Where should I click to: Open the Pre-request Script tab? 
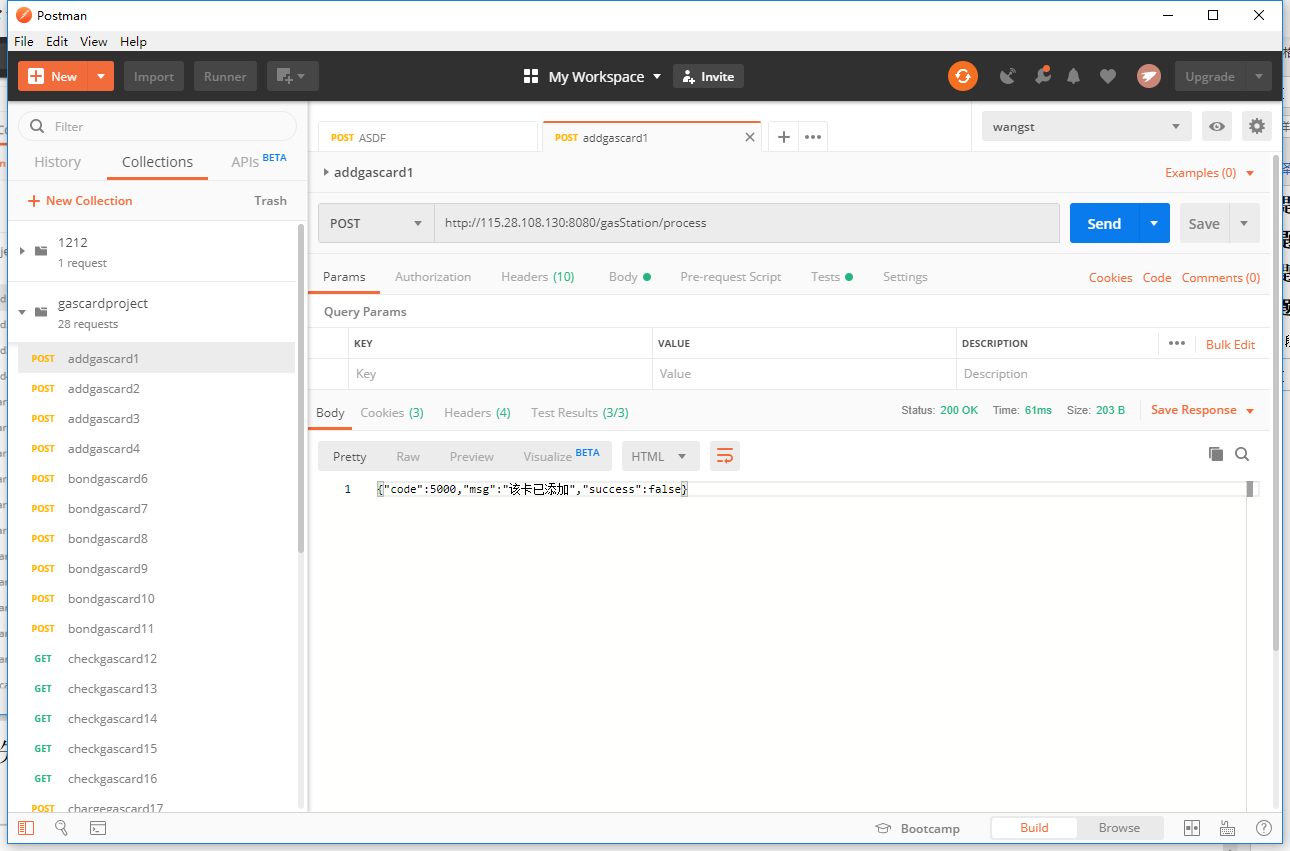pyautogui.click(x=731, y=277)
